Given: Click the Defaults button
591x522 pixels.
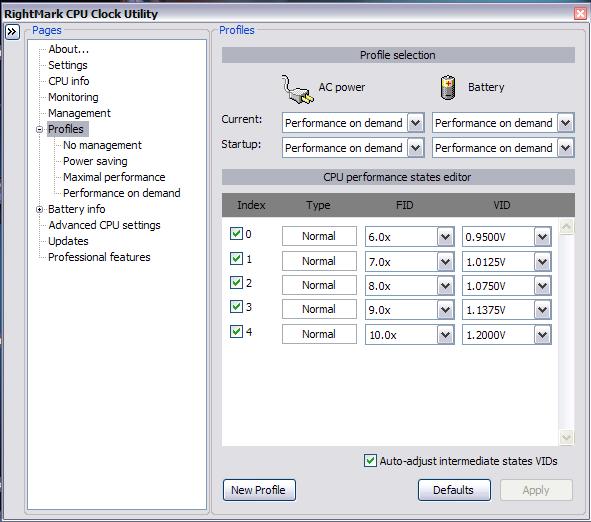Looking at the screenshot, I should (x=454, y=490).
